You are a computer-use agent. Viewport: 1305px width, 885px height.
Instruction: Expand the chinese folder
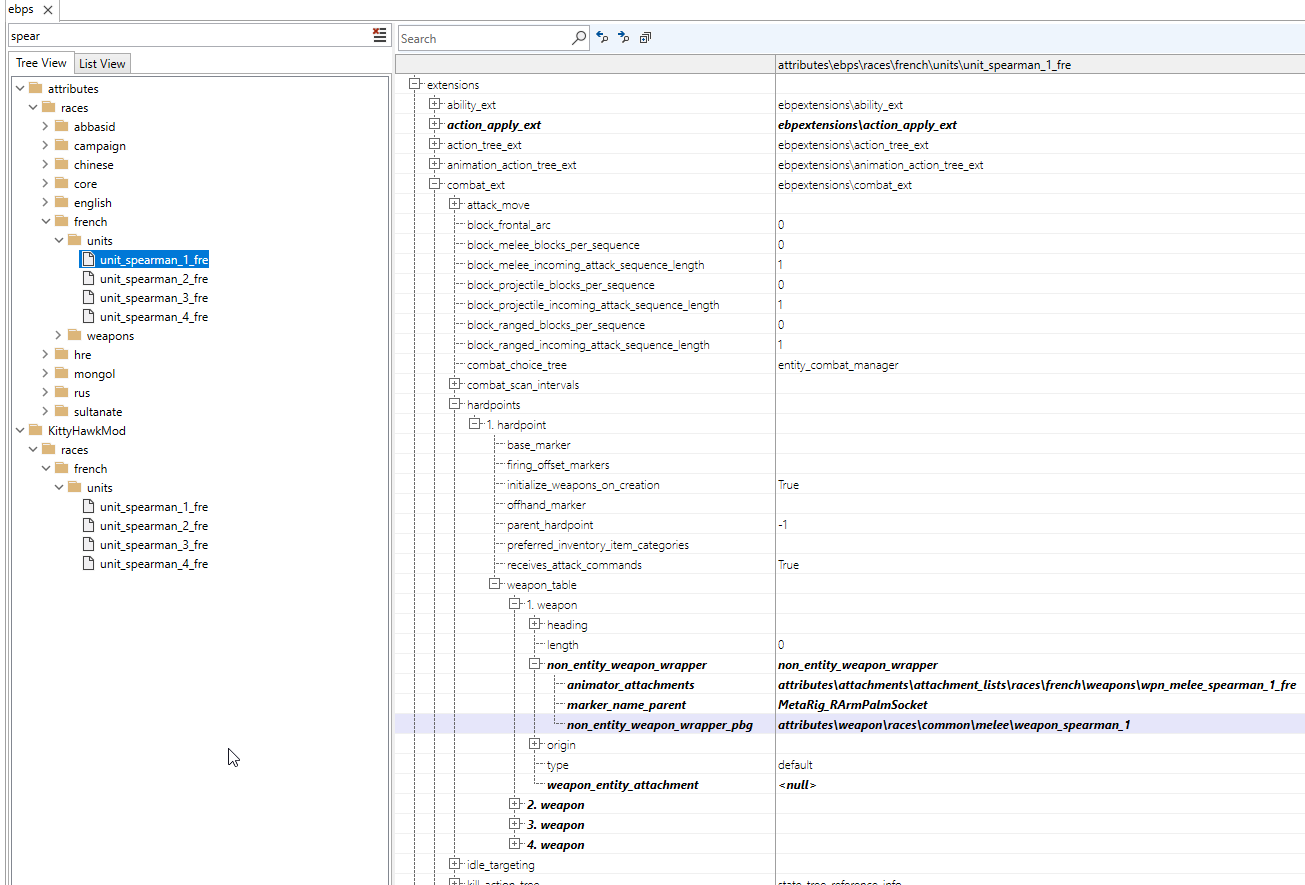pyautogui.click(x=46, y=164)
